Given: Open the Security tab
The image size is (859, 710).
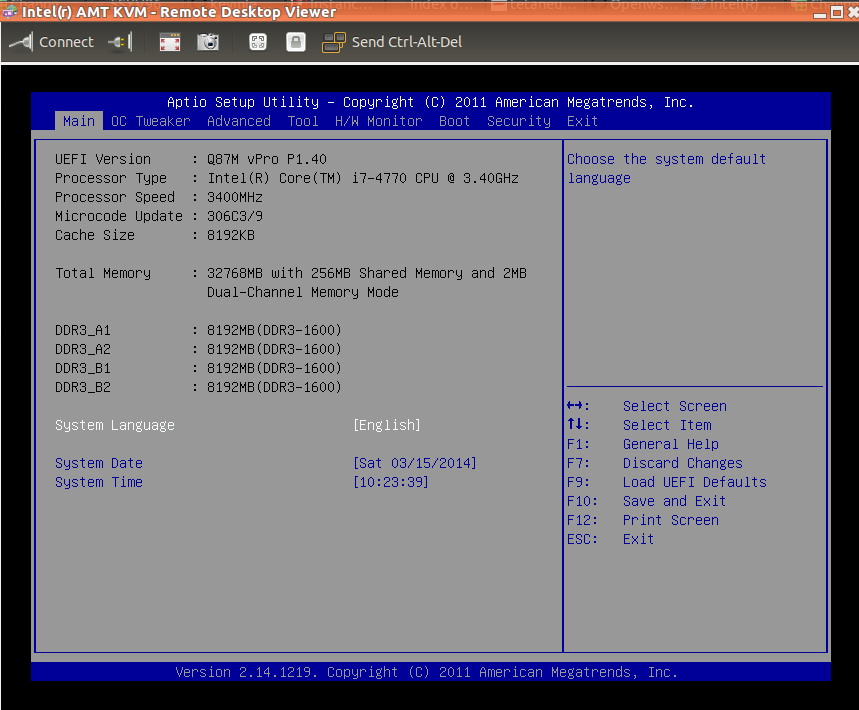Looking at the screenshot, I should click(x=519, y=121).
